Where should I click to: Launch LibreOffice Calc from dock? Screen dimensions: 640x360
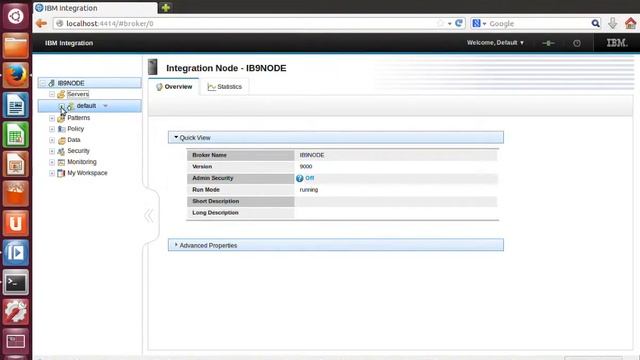[x=16, y=135]
